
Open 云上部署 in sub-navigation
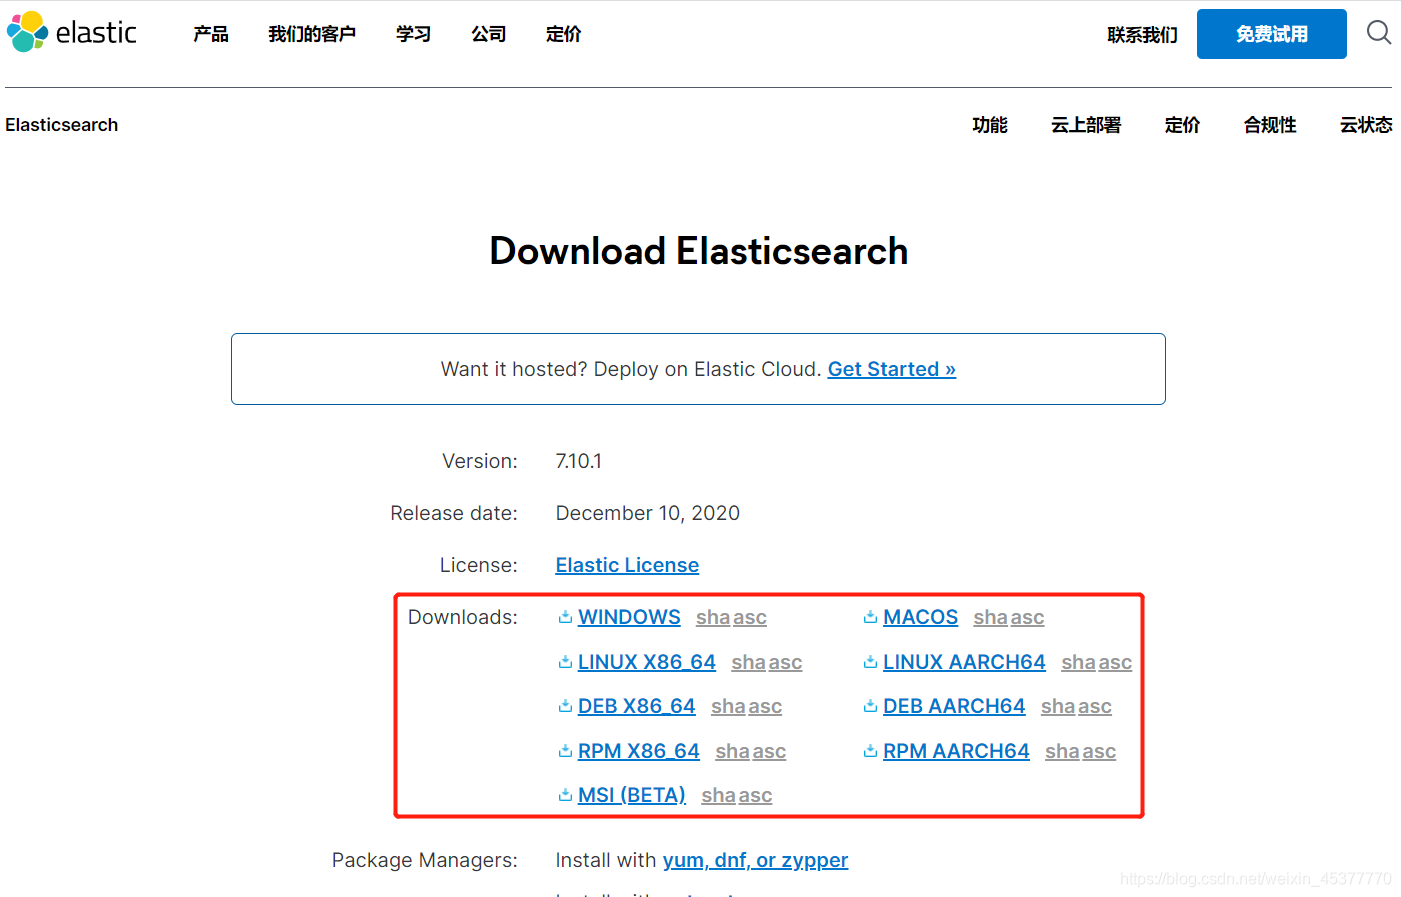click(x=1086, y=125)
